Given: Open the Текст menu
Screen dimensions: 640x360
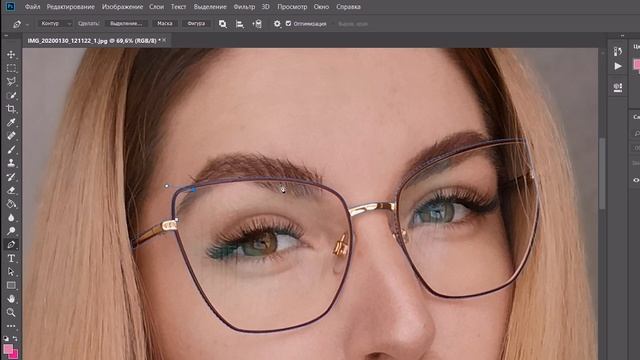Looking at the screenshot, I should [178, 7].
